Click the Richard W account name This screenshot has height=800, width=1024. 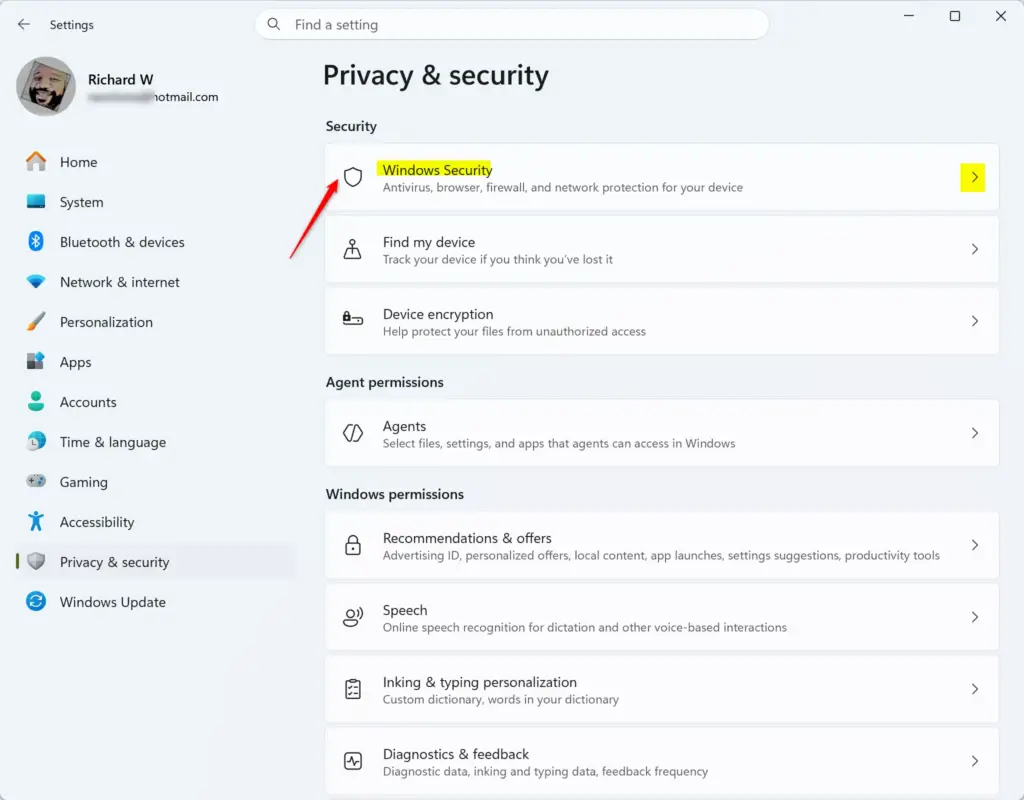(x=121, y=79)
